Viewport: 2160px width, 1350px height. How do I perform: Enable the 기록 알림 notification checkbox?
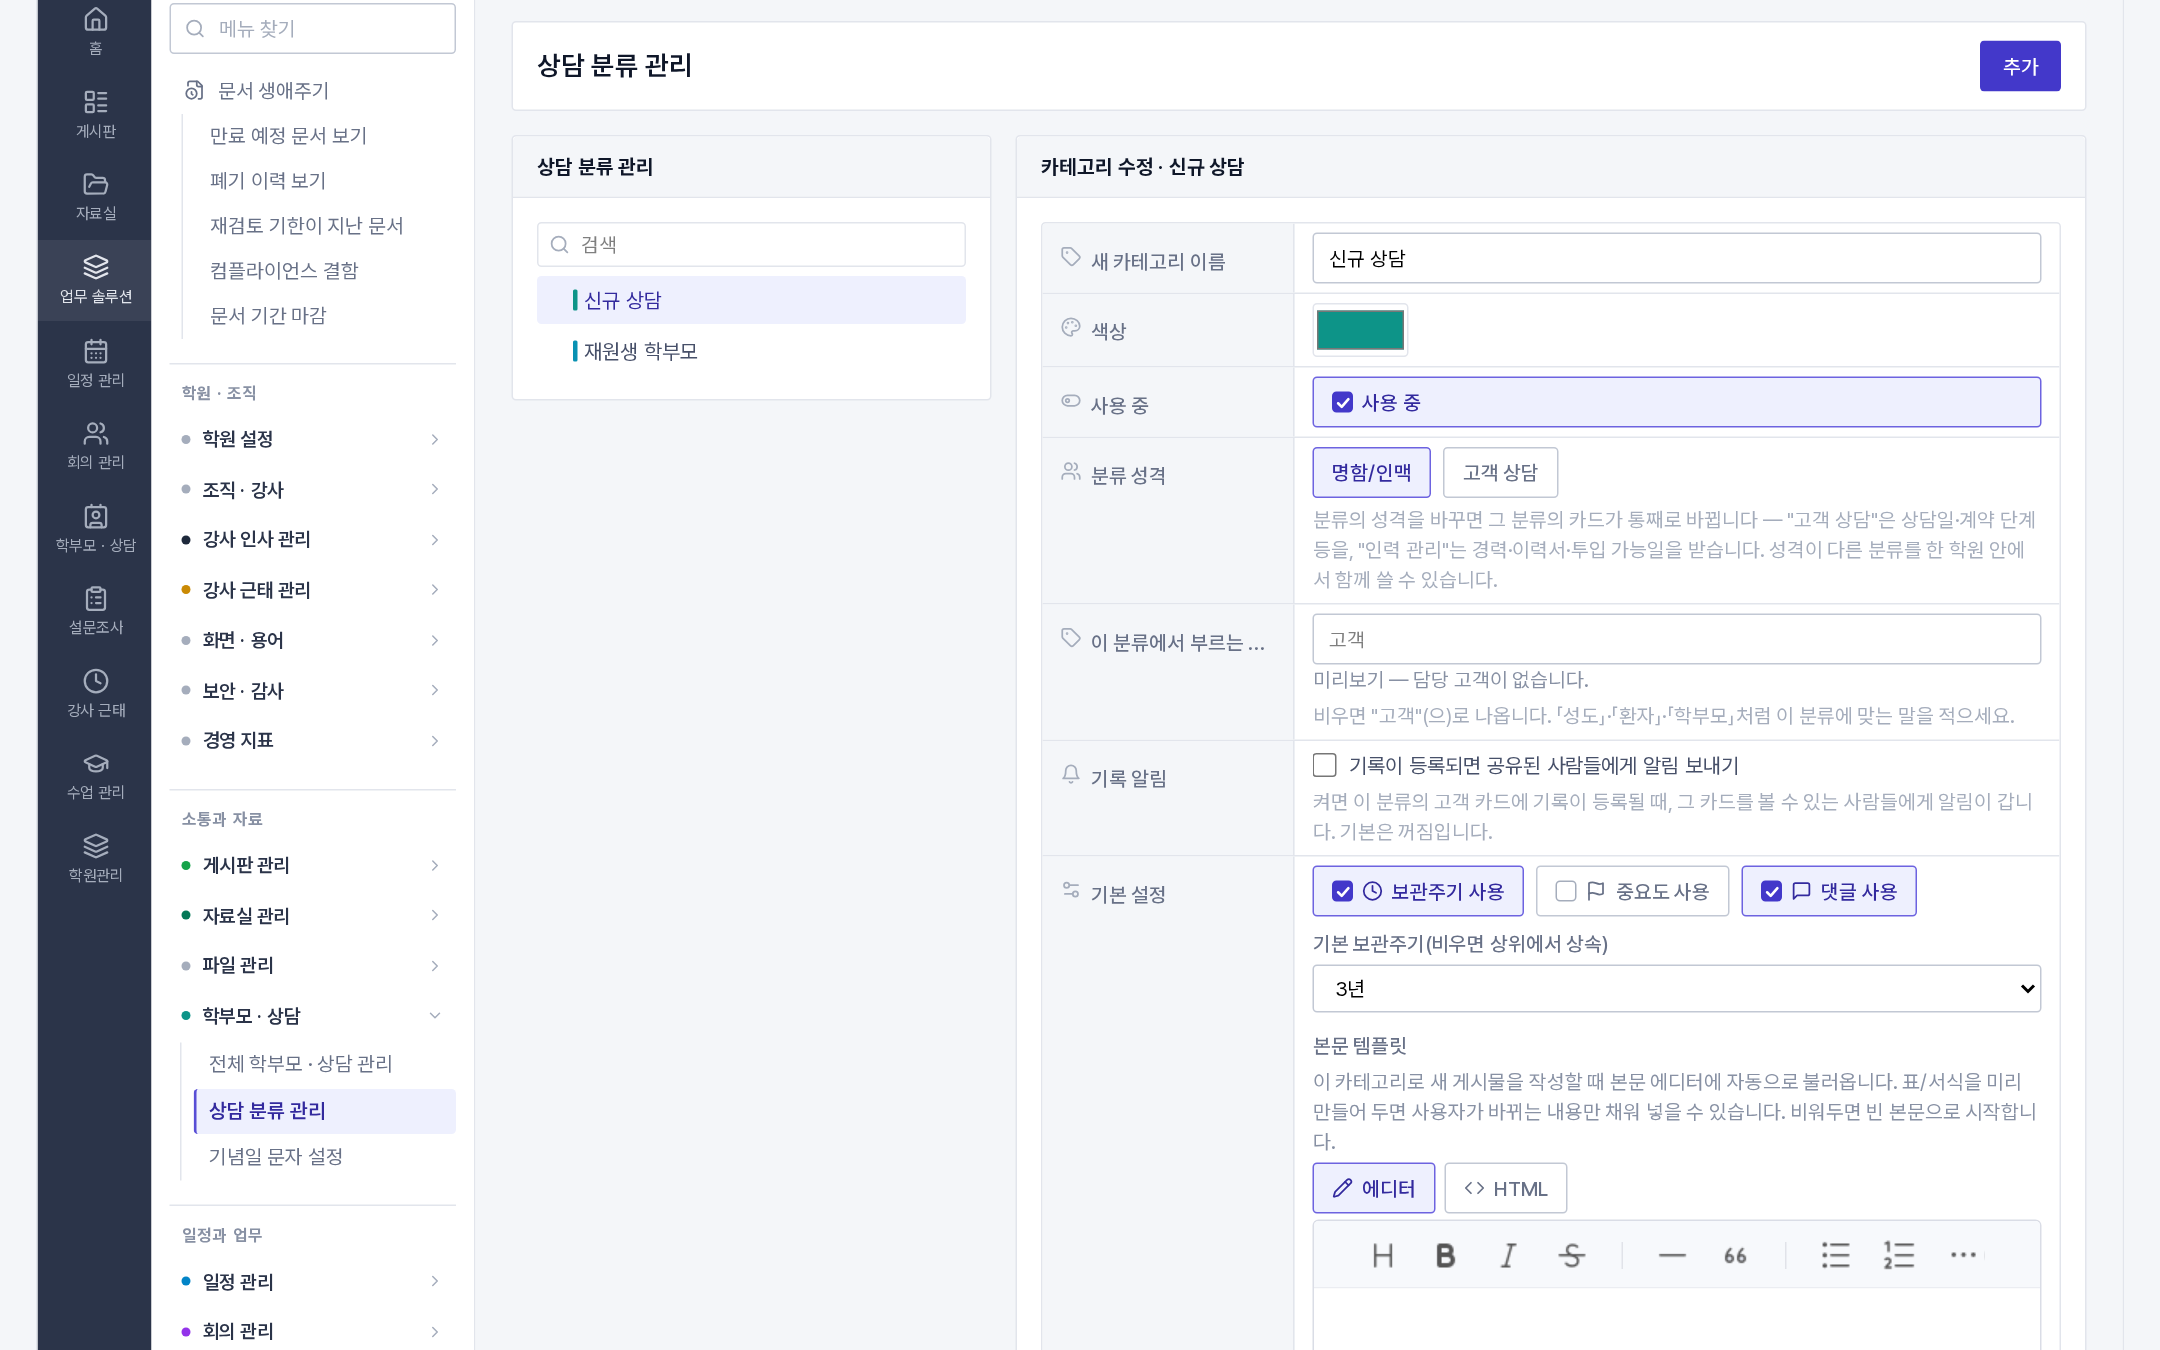(1324, 765)
